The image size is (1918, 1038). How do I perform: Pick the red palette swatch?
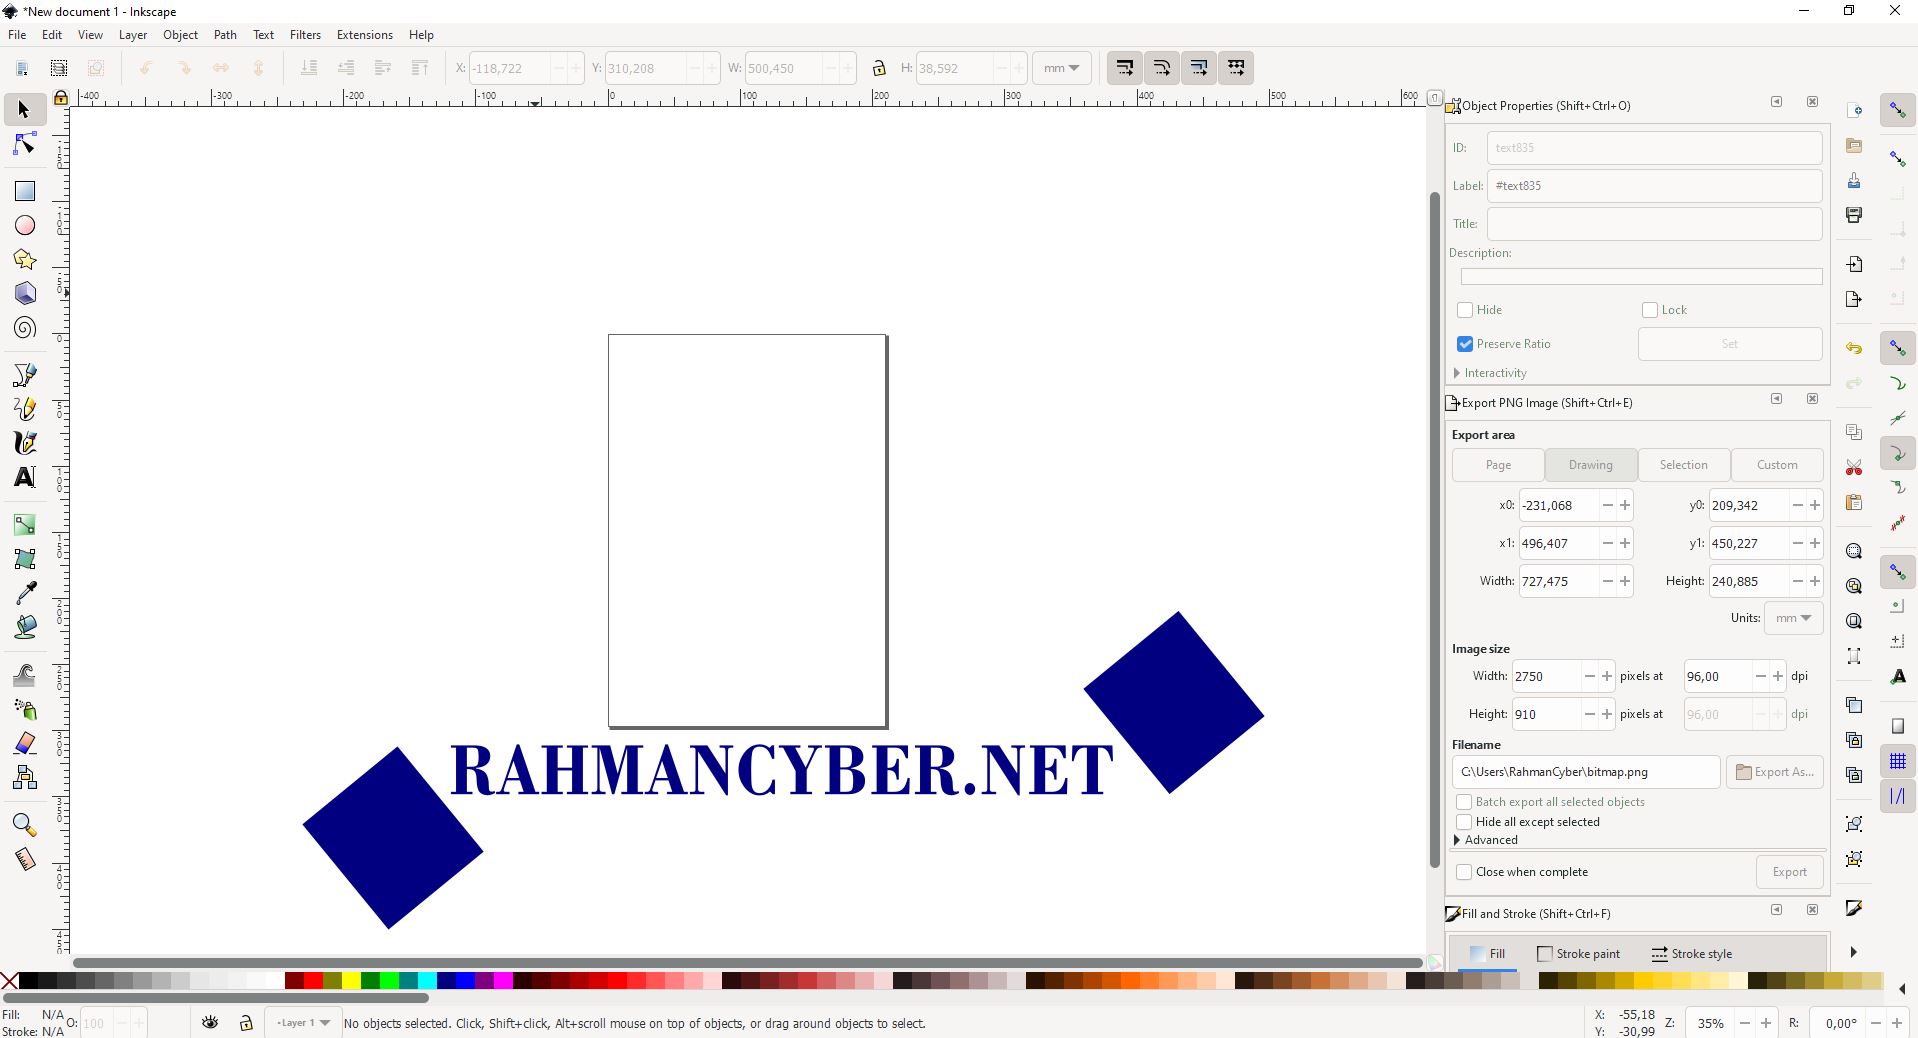click(x=313, y=981)
